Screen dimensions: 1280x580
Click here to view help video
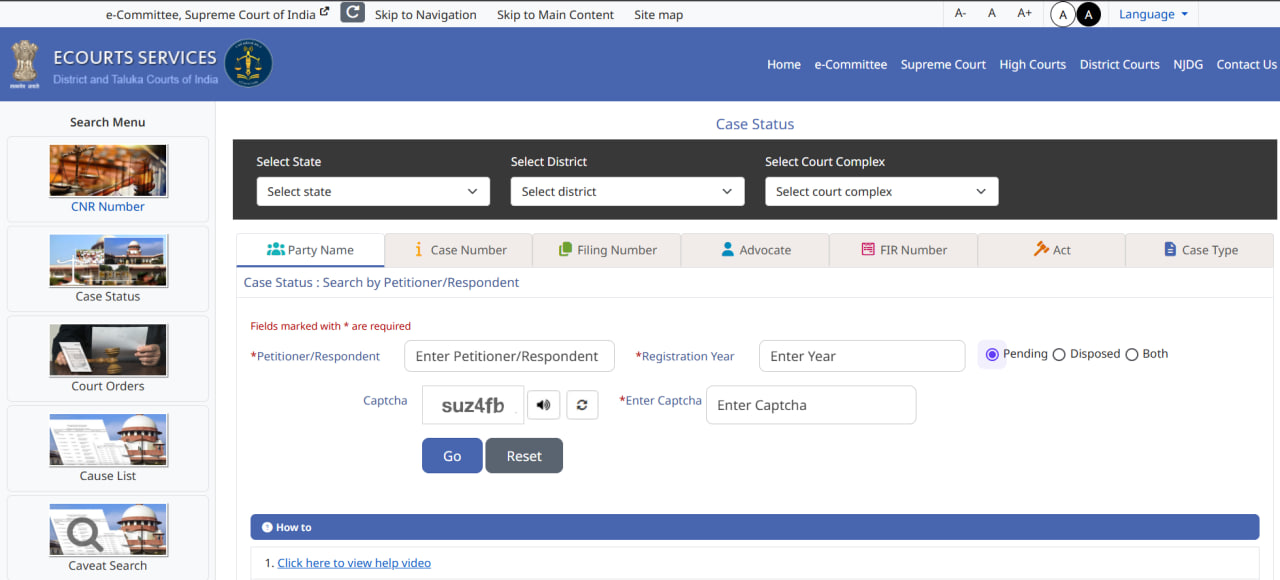(x=353, y=562)
